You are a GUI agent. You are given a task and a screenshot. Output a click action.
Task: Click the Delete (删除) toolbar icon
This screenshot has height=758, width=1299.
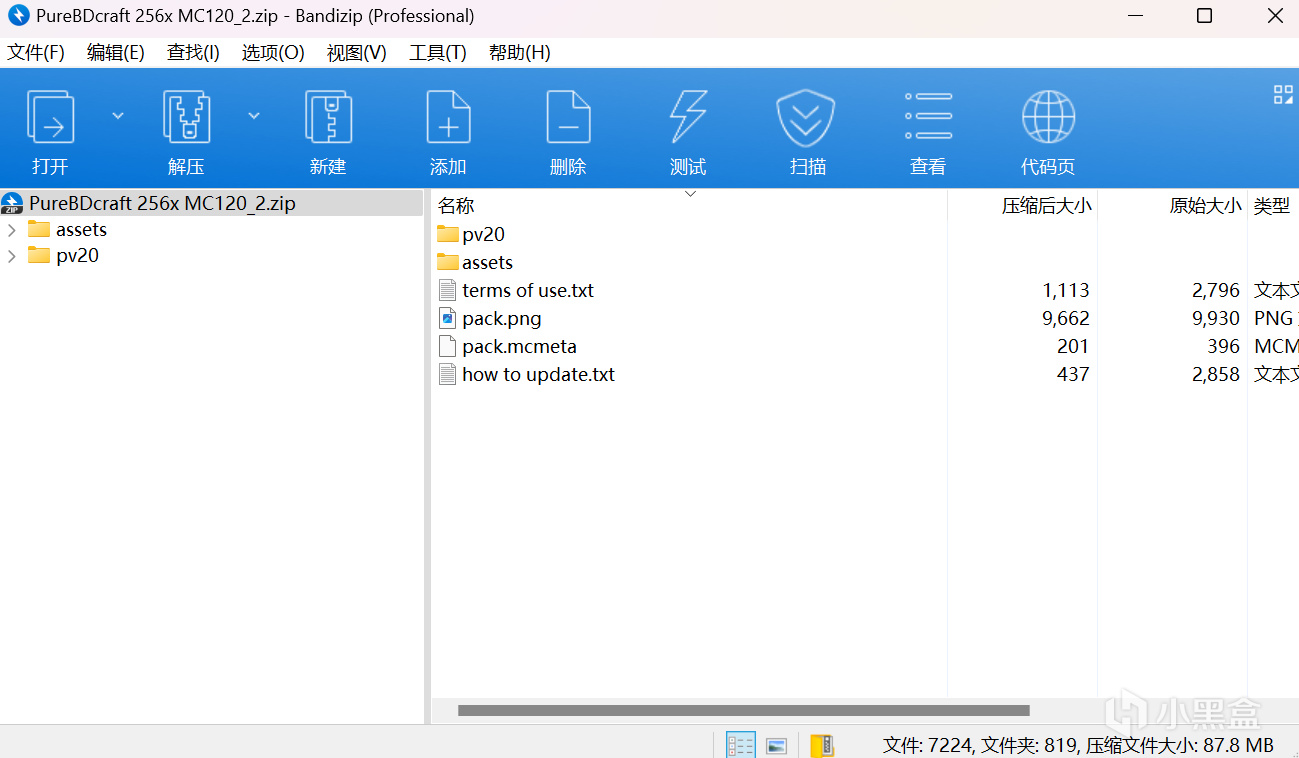pos(568,117)
